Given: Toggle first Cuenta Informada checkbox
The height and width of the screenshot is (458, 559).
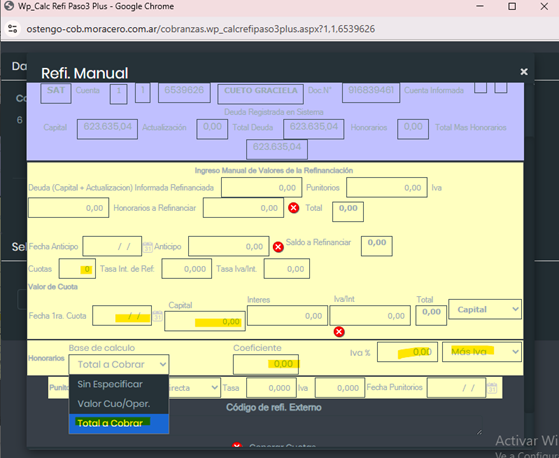Looking at the screenshot, I should (x=480, y=87).
